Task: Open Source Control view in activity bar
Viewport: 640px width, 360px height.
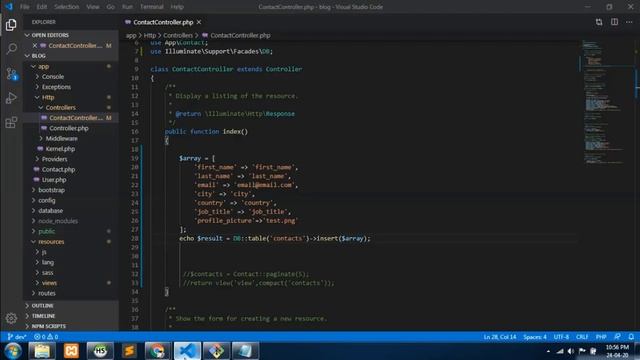Action: coord(11,74)
